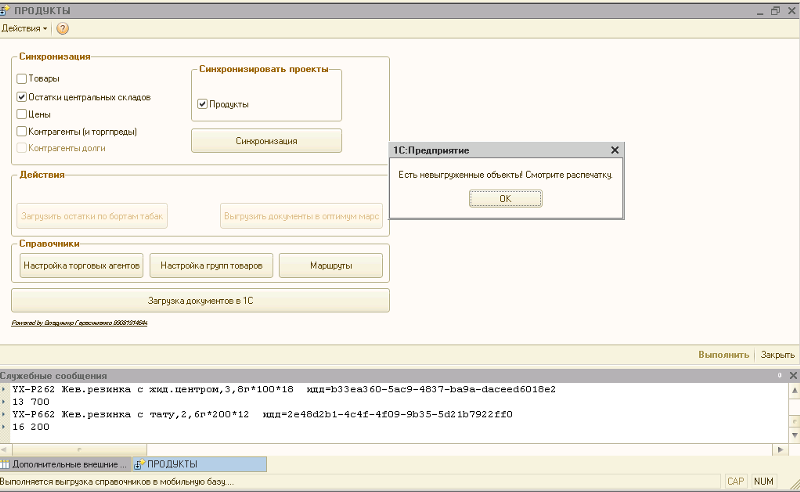Switch to Дополнительные внешние tab
The height and width of the screenshot is (492, 800).
point(65,464)
